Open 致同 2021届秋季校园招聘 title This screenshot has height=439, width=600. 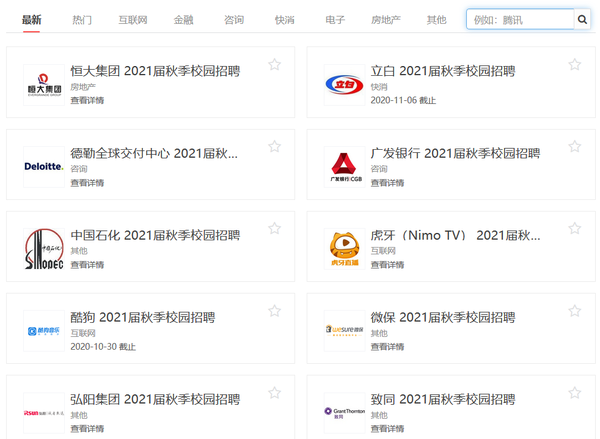[x=443, y=400]
